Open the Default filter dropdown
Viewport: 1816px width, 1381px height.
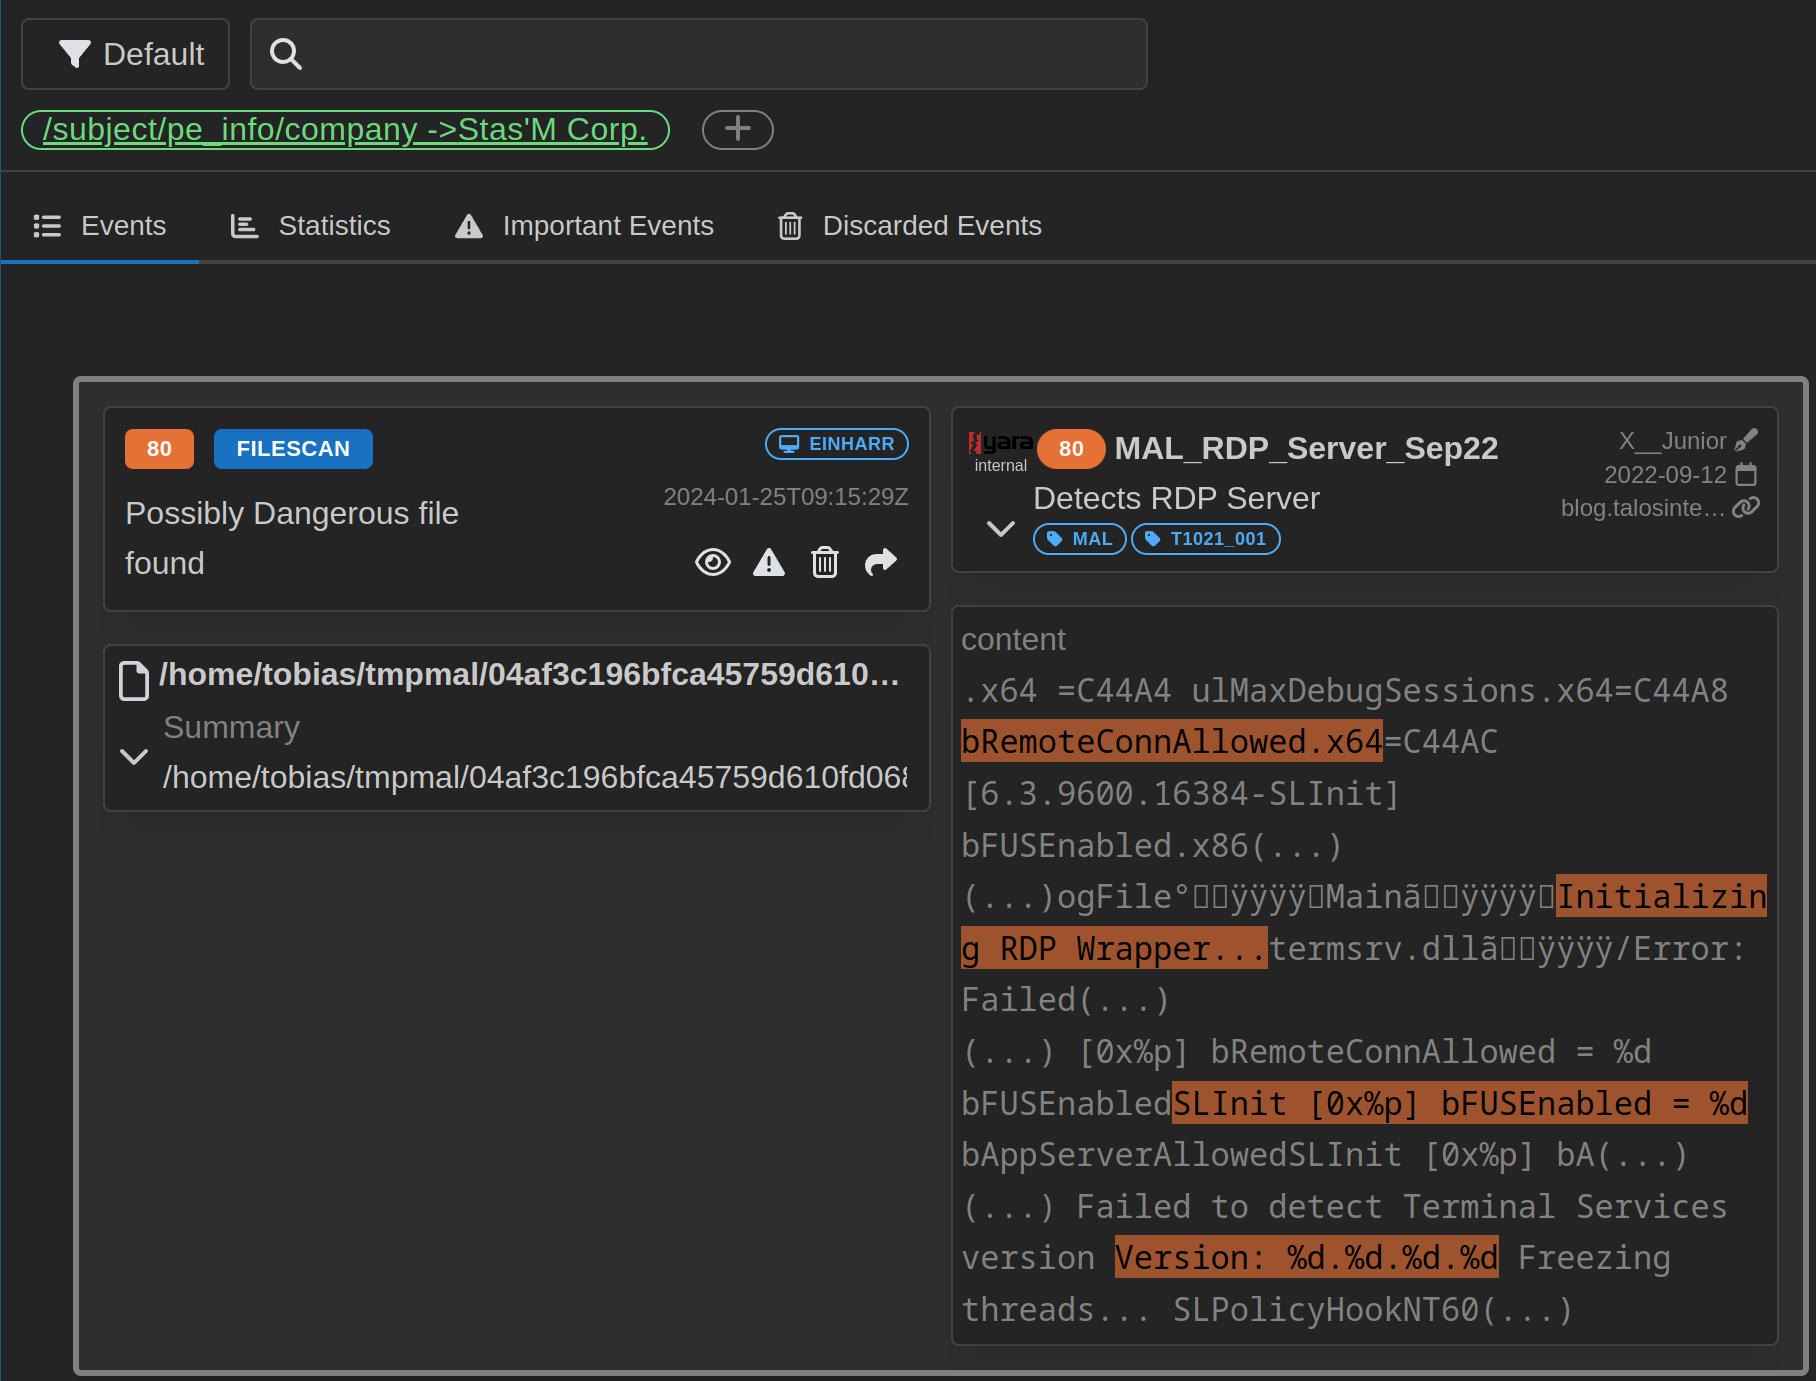[x=126, y=54]
